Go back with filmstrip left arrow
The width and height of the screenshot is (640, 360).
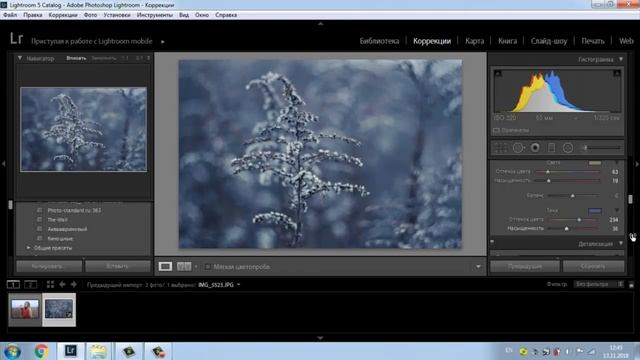coord(62,284)
